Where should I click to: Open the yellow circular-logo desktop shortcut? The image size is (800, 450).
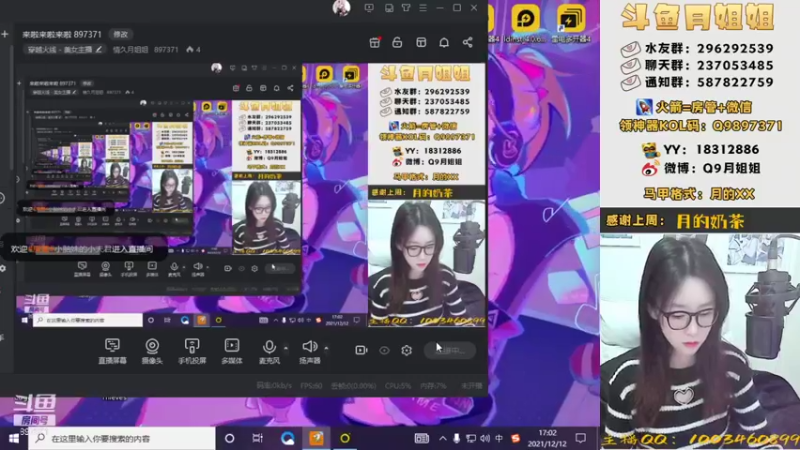[525, 21]
